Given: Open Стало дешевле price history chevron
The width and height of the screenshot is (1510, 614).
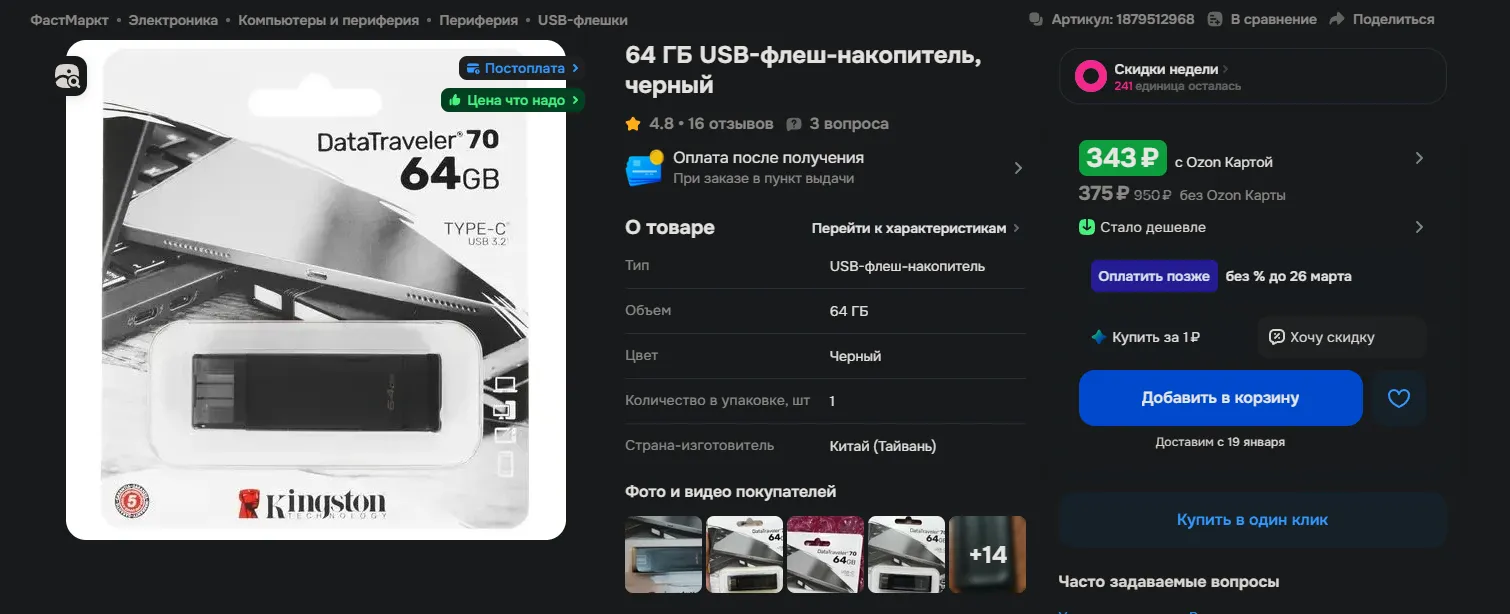Looking at the screenshot, I should click(x=1418, y=227).
